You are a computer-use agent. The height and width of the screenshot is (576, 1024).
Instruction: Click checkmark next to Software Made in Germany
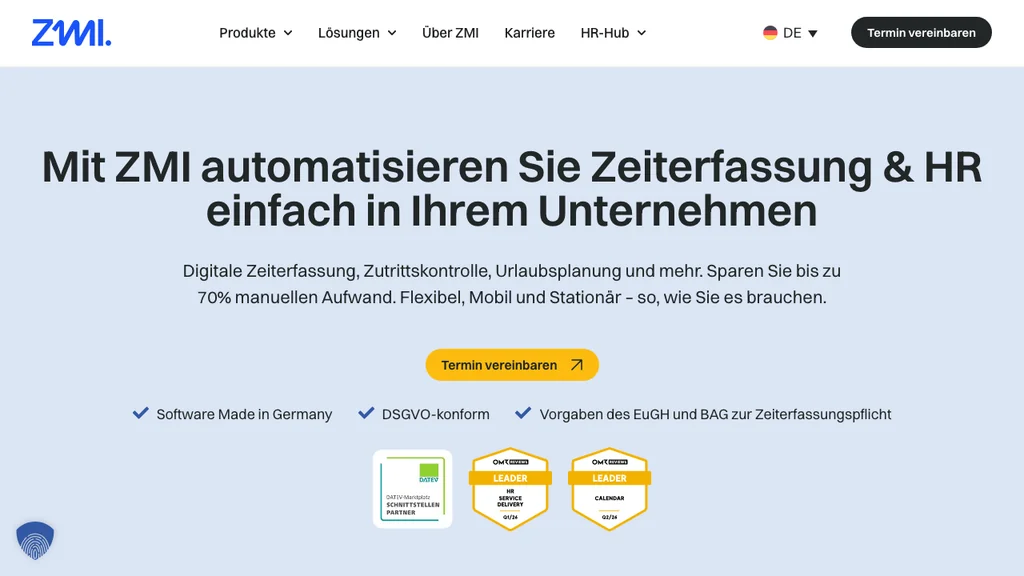point(140,413)
